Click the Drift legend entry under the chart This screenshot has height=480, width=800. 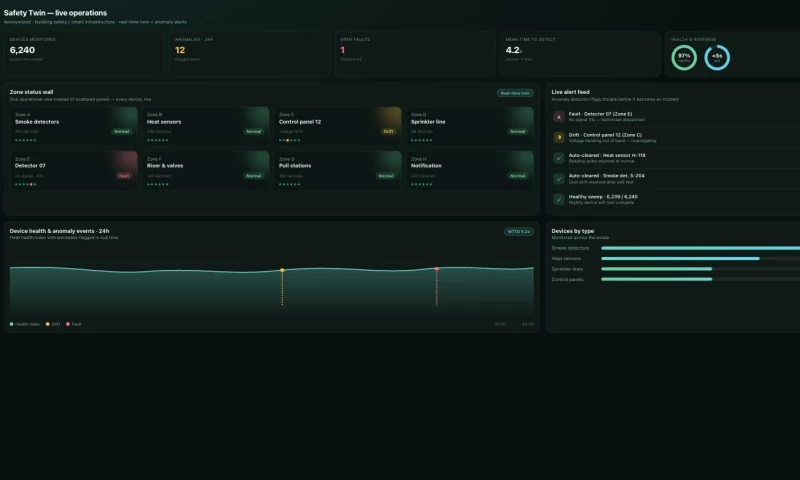point(53,324)
